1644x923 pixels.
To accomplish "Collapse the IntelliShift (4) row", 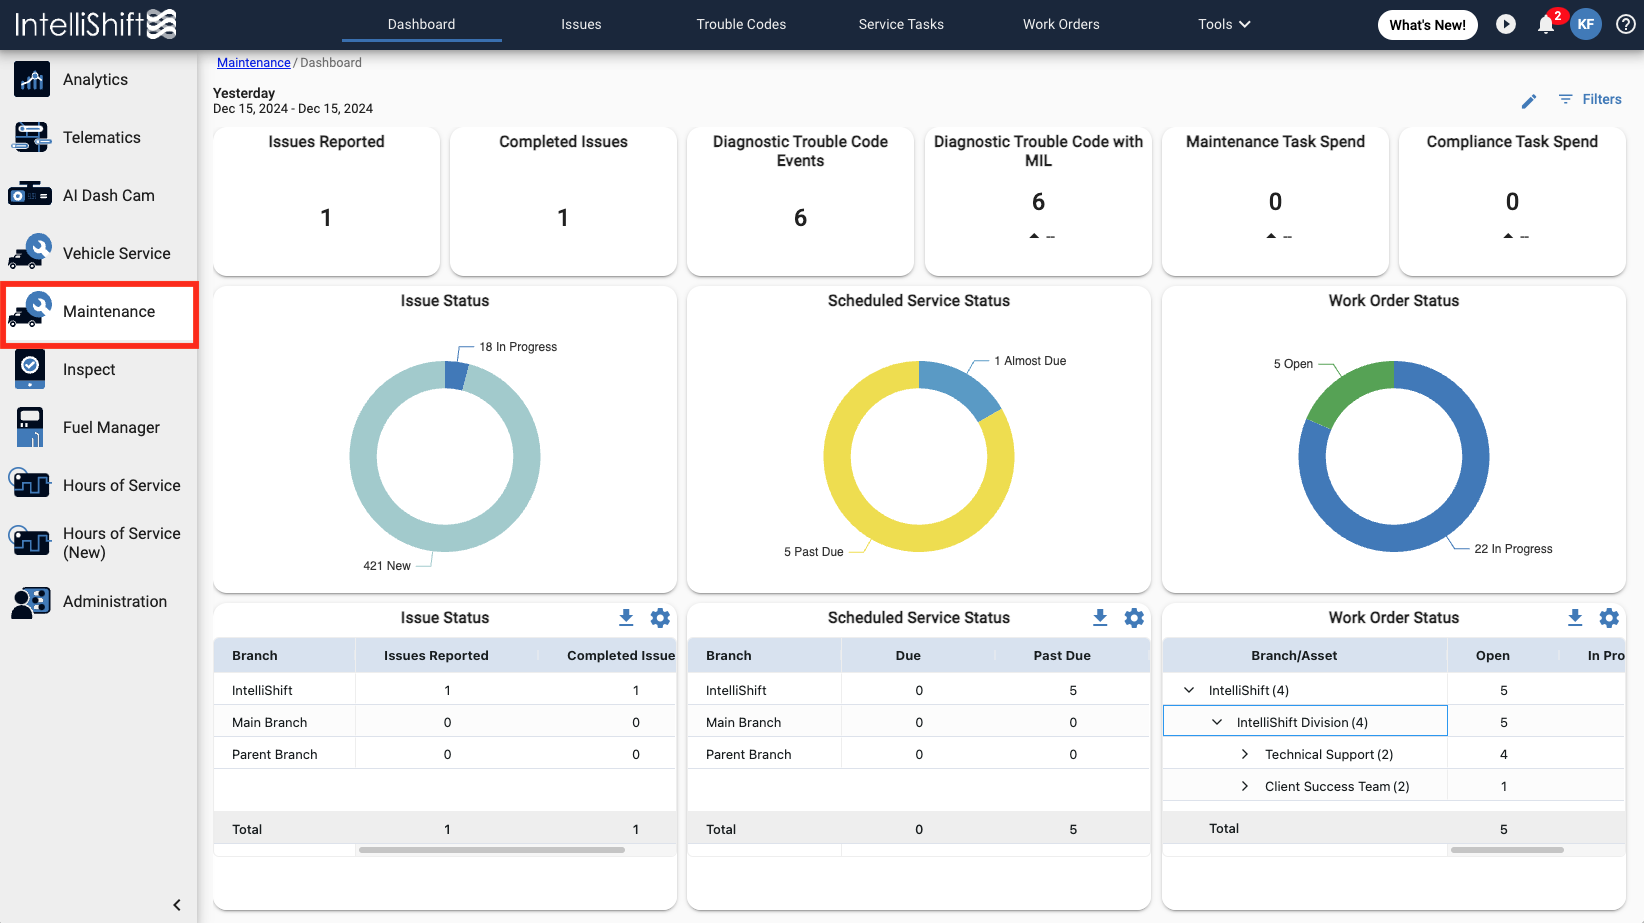I will 1189,690.
